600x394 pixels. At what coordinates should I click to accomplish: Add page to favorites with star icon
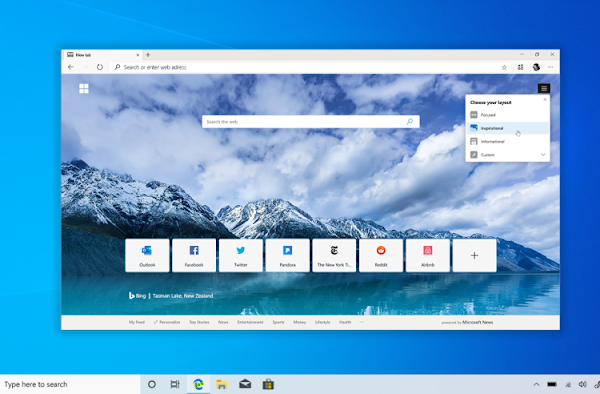(504, 67)
